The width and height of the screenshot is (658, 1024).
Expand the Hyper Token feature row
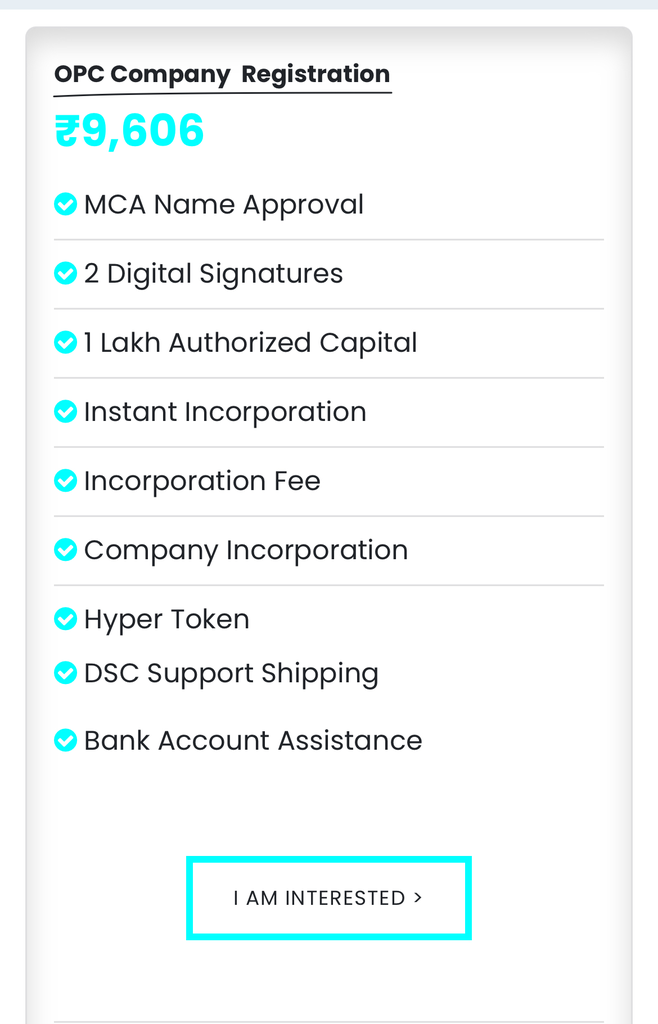(x=166, y=618)
